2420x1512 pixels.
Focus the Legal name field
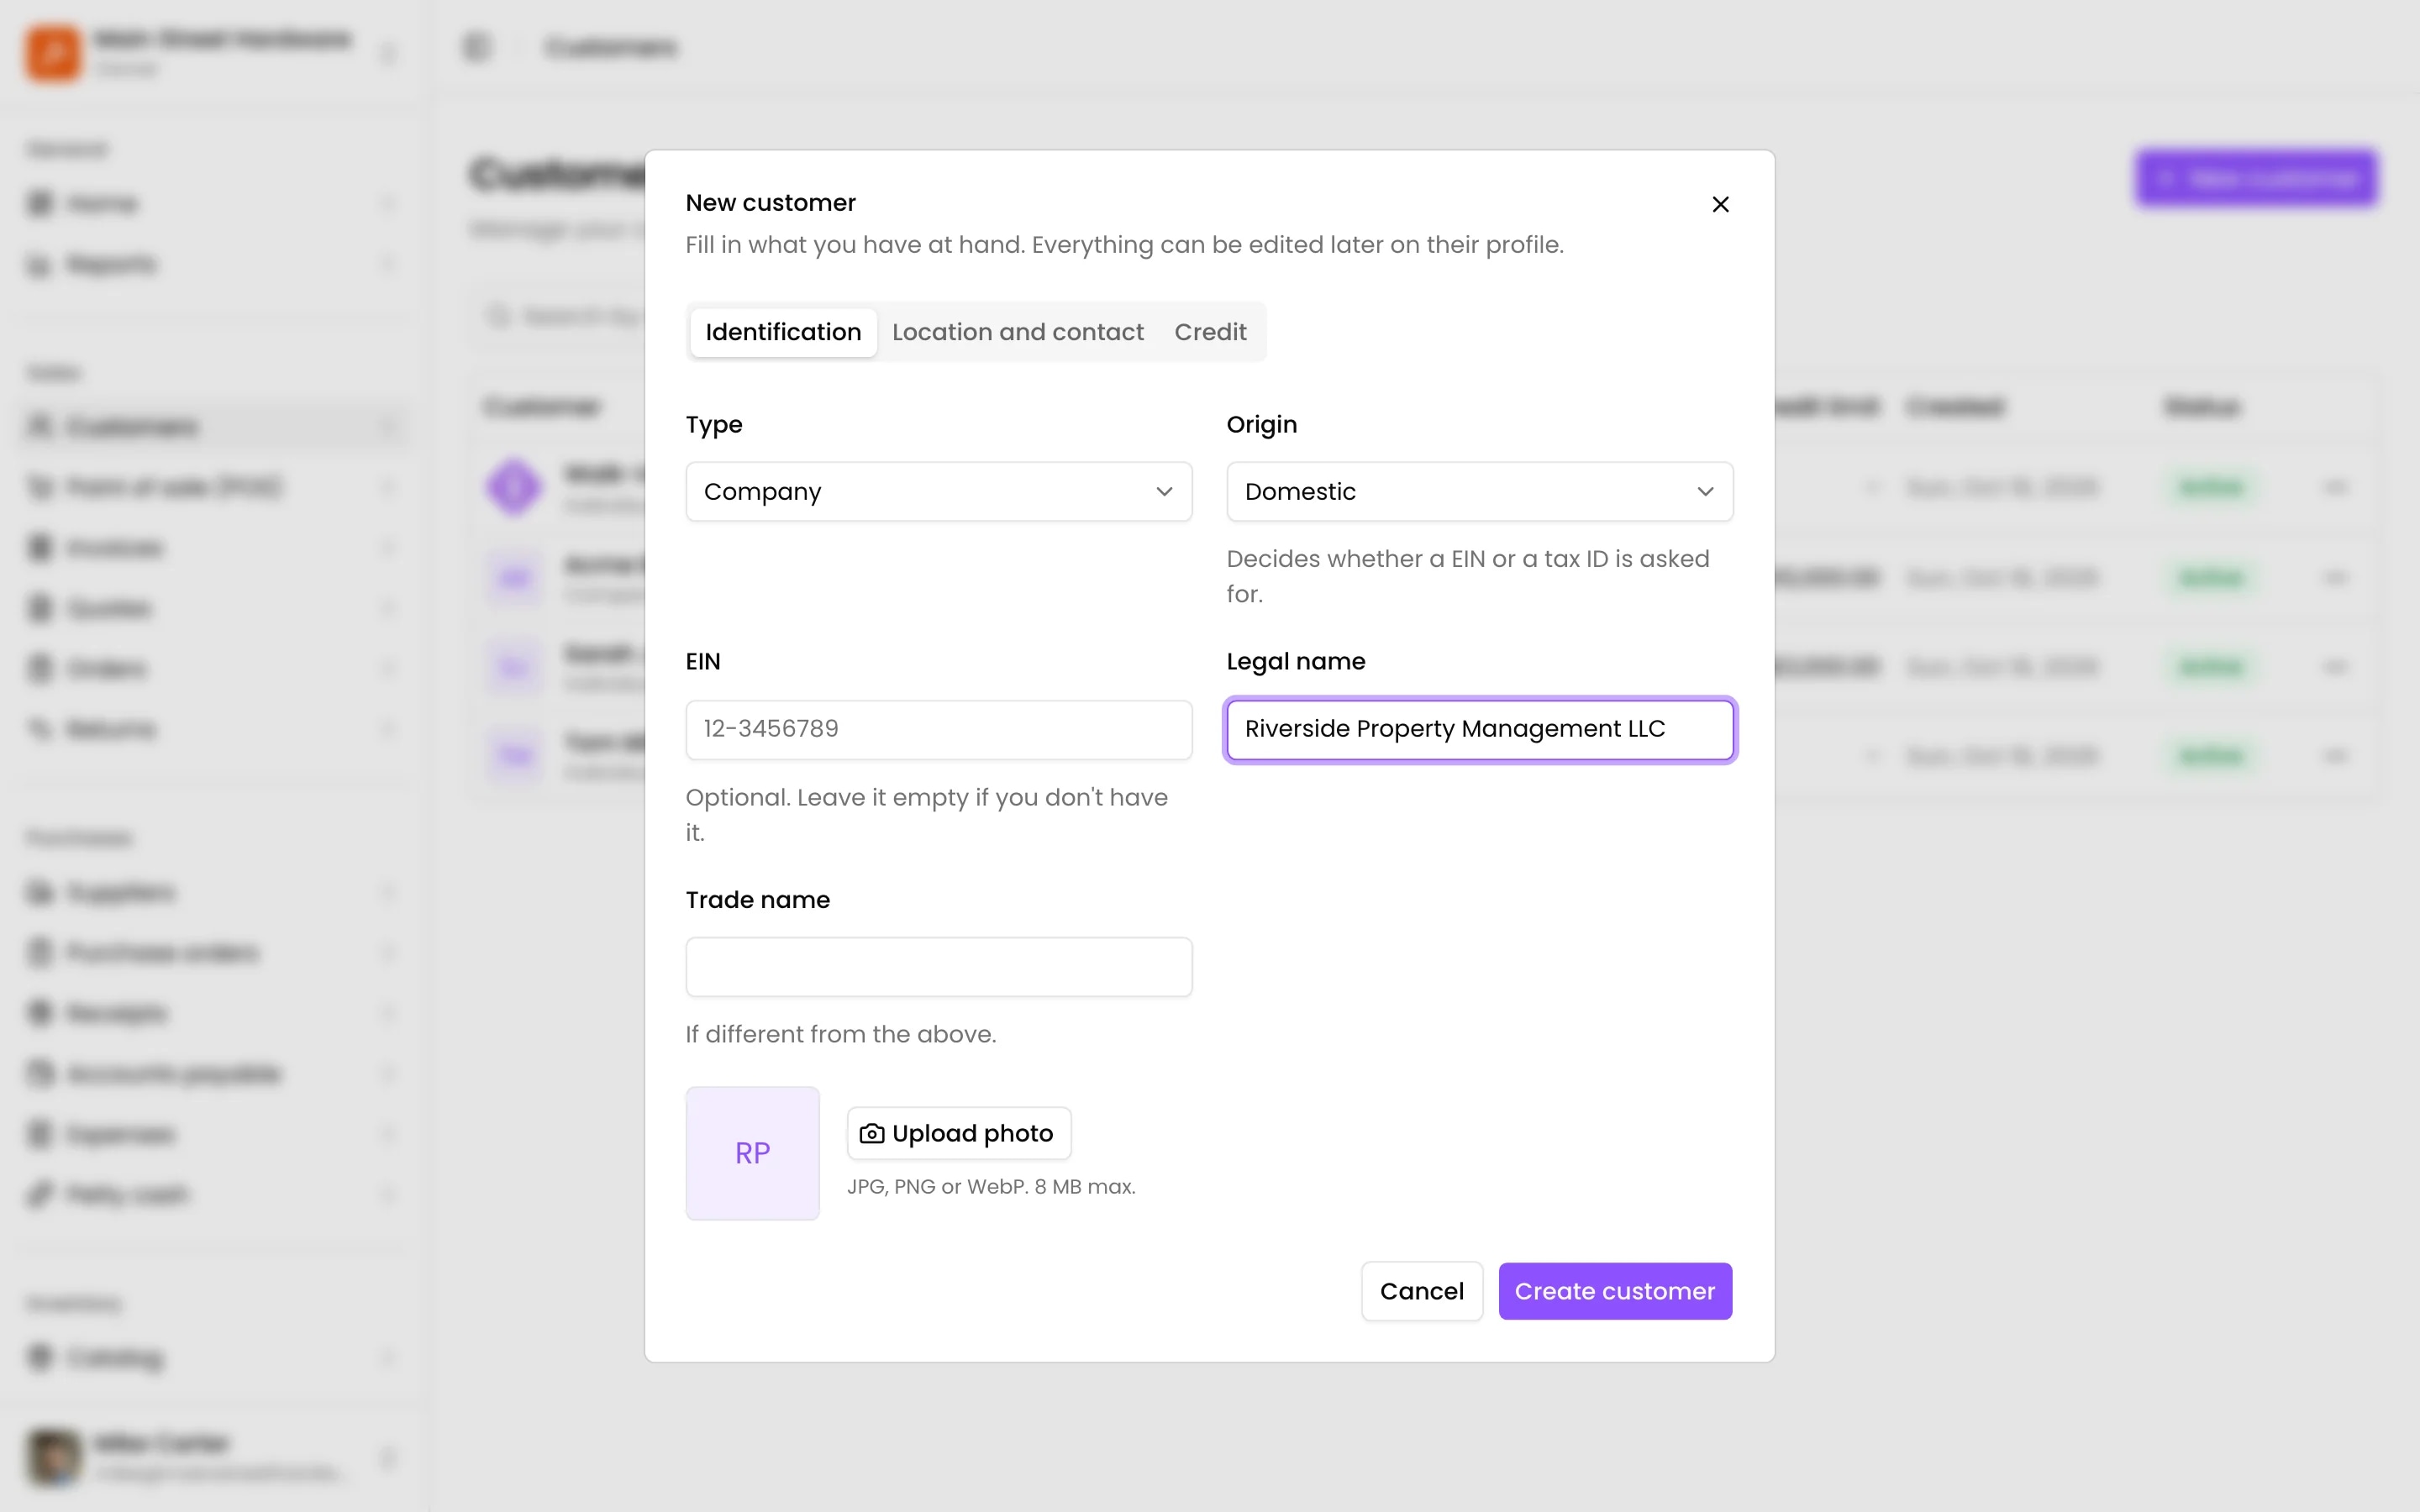(x=1479, y=729)
